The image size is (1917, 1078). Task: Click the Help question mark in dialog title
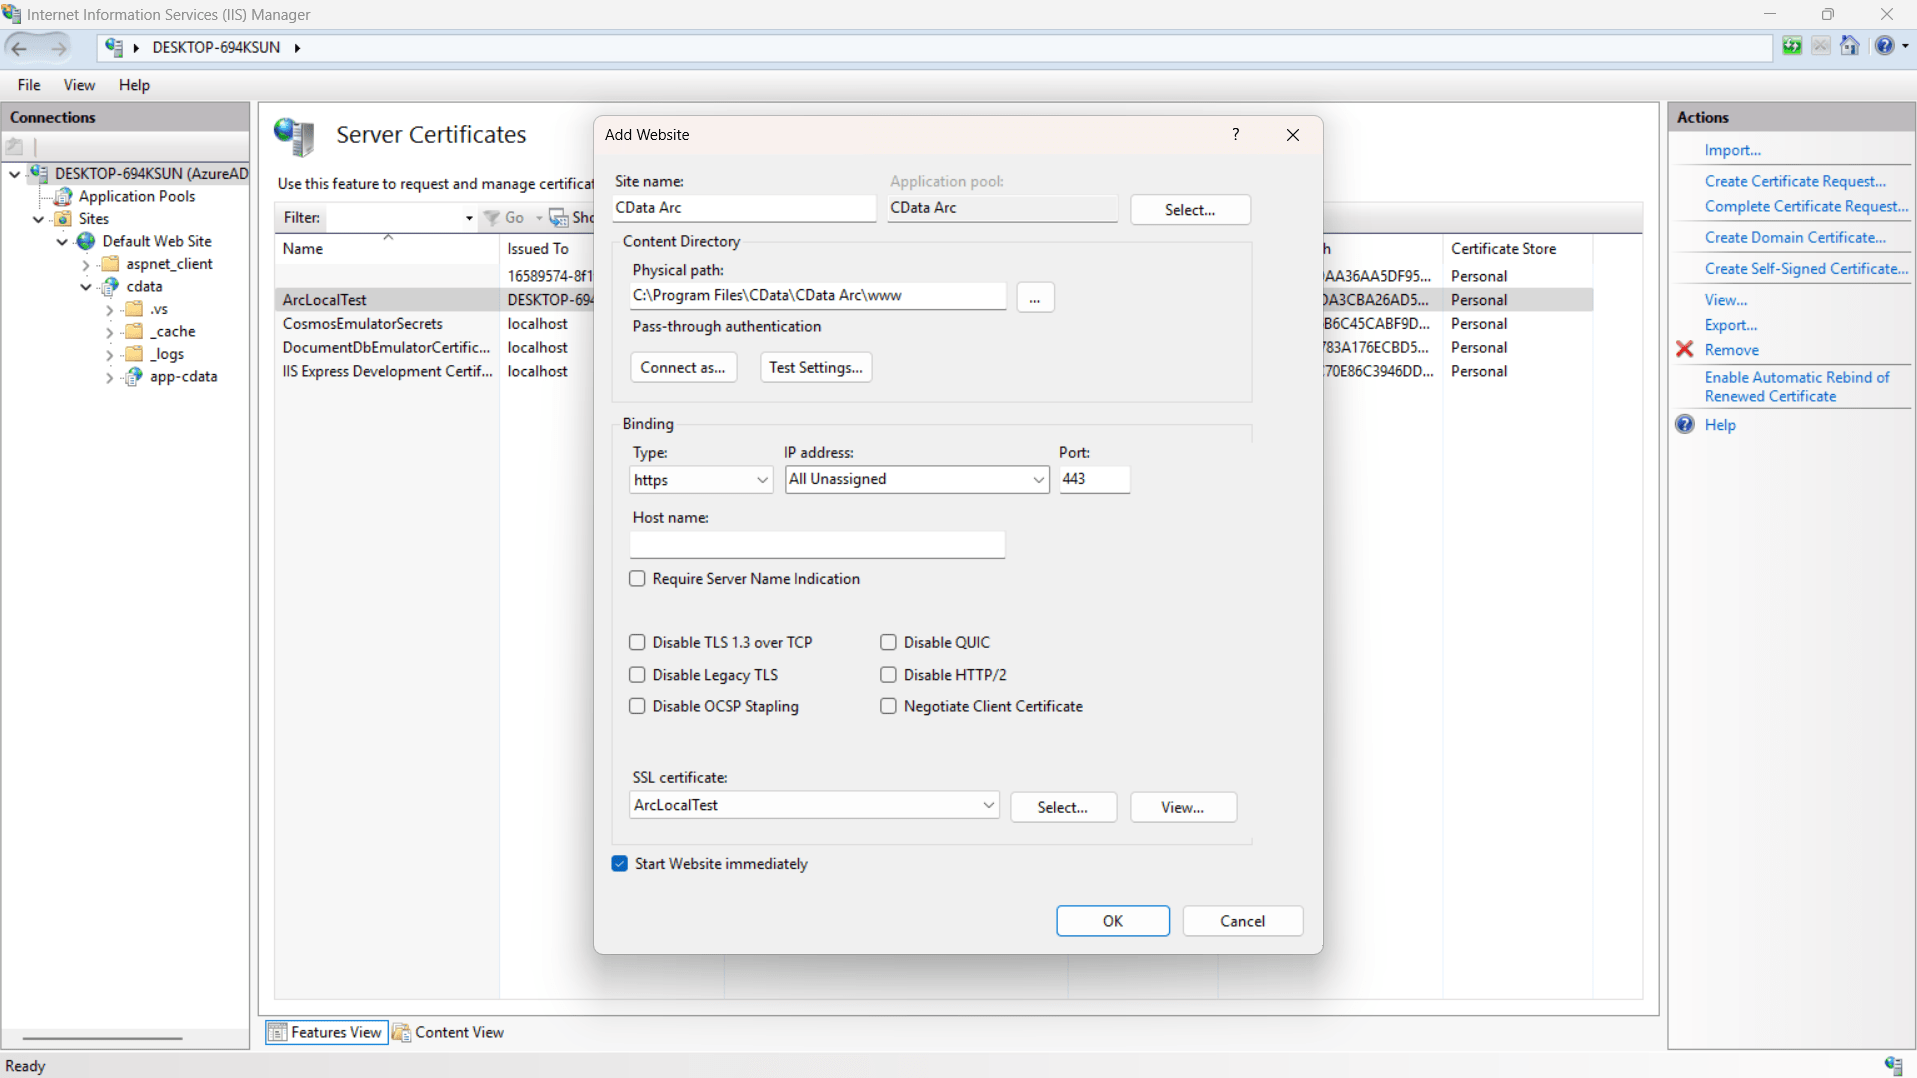(1236, 134)
